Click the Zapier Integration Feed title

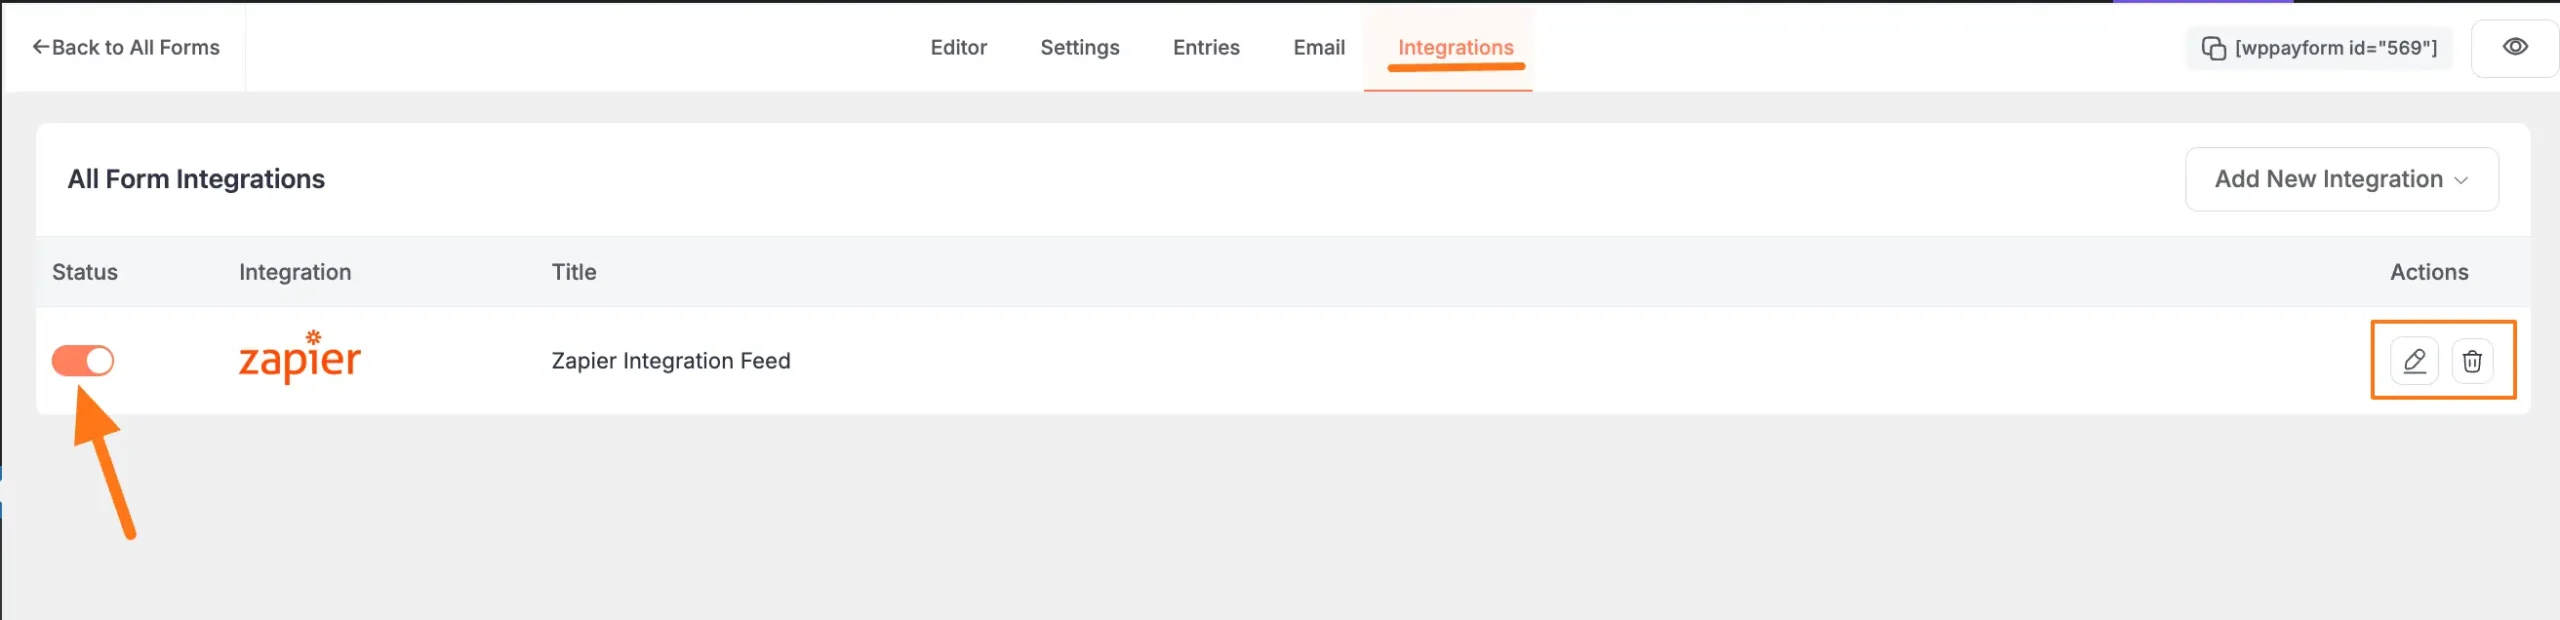(670, 361)
